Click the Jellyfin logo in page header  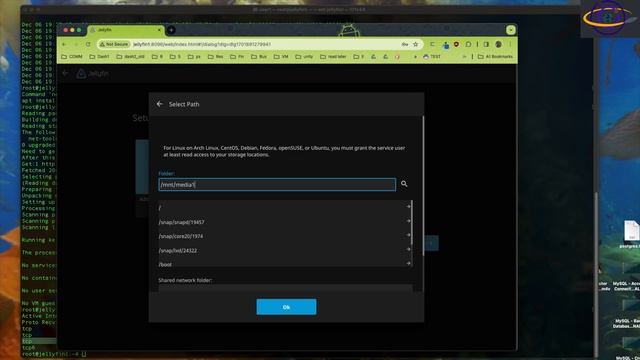(x=93, y=73)
